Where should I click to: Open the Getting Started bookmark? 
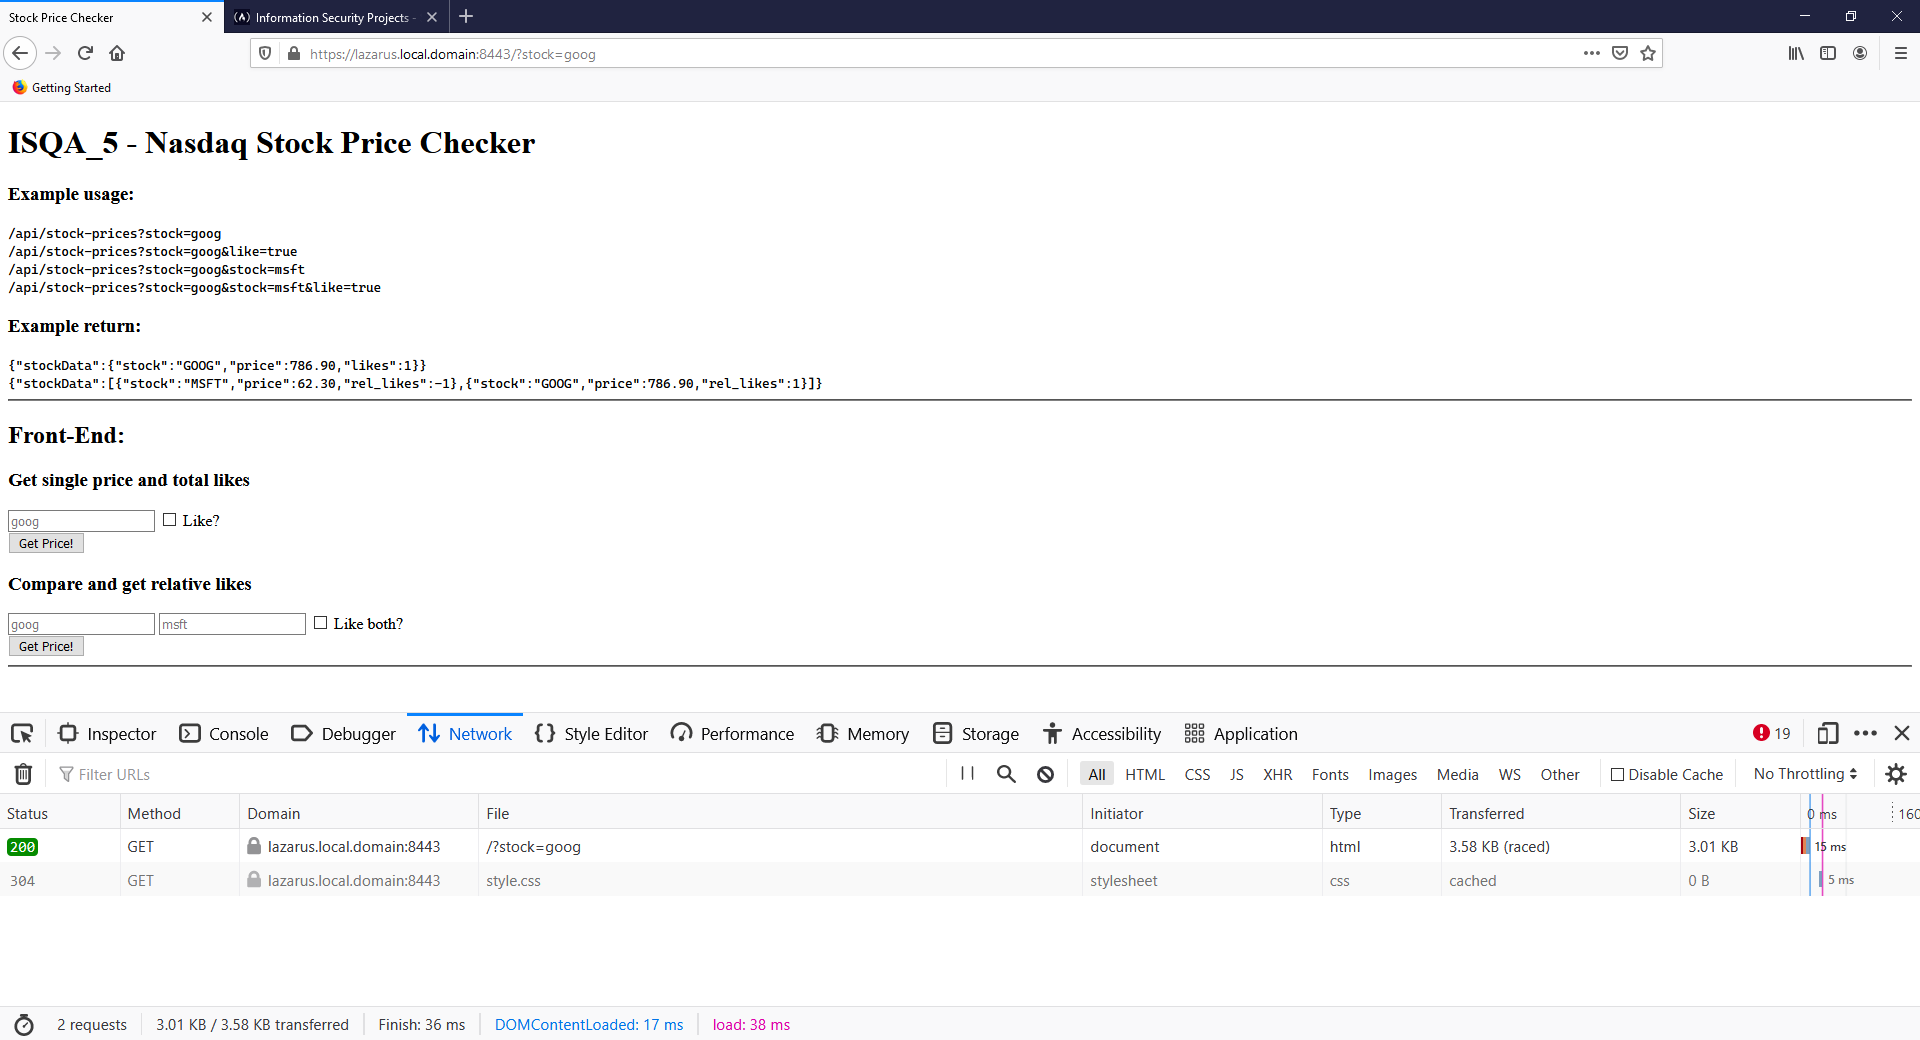(62, 87)
